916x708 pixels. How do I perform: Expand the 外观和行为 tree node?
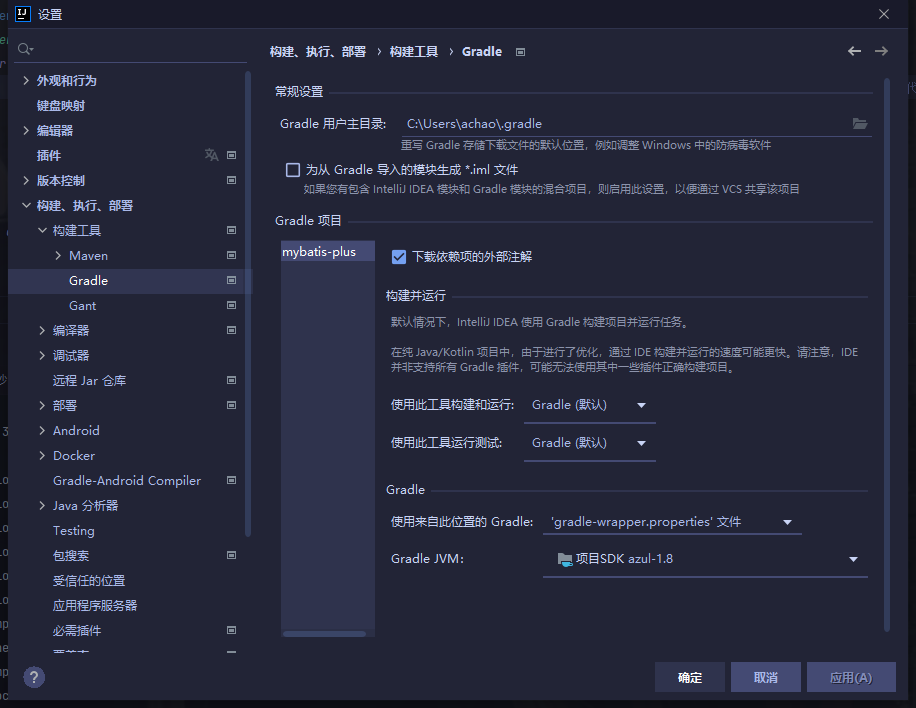[26, 81]
